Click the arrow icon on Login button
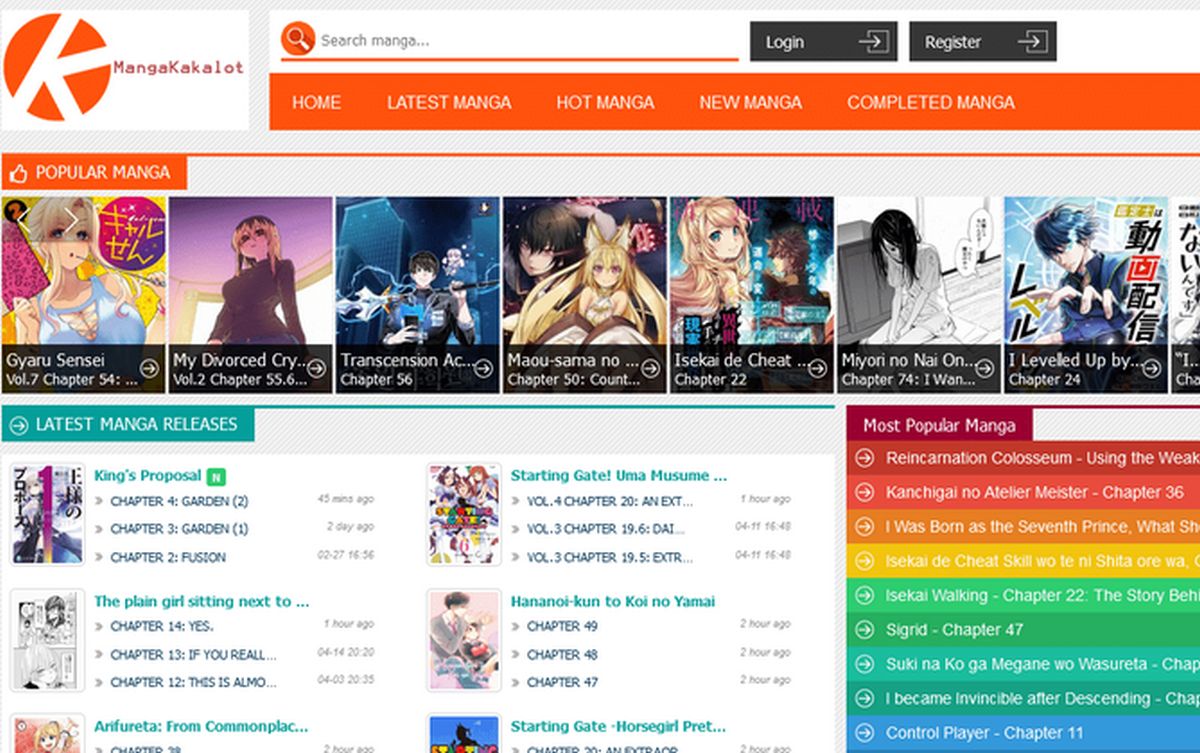The height and width of the screenshot is (753, 1200). pos(873,42)
